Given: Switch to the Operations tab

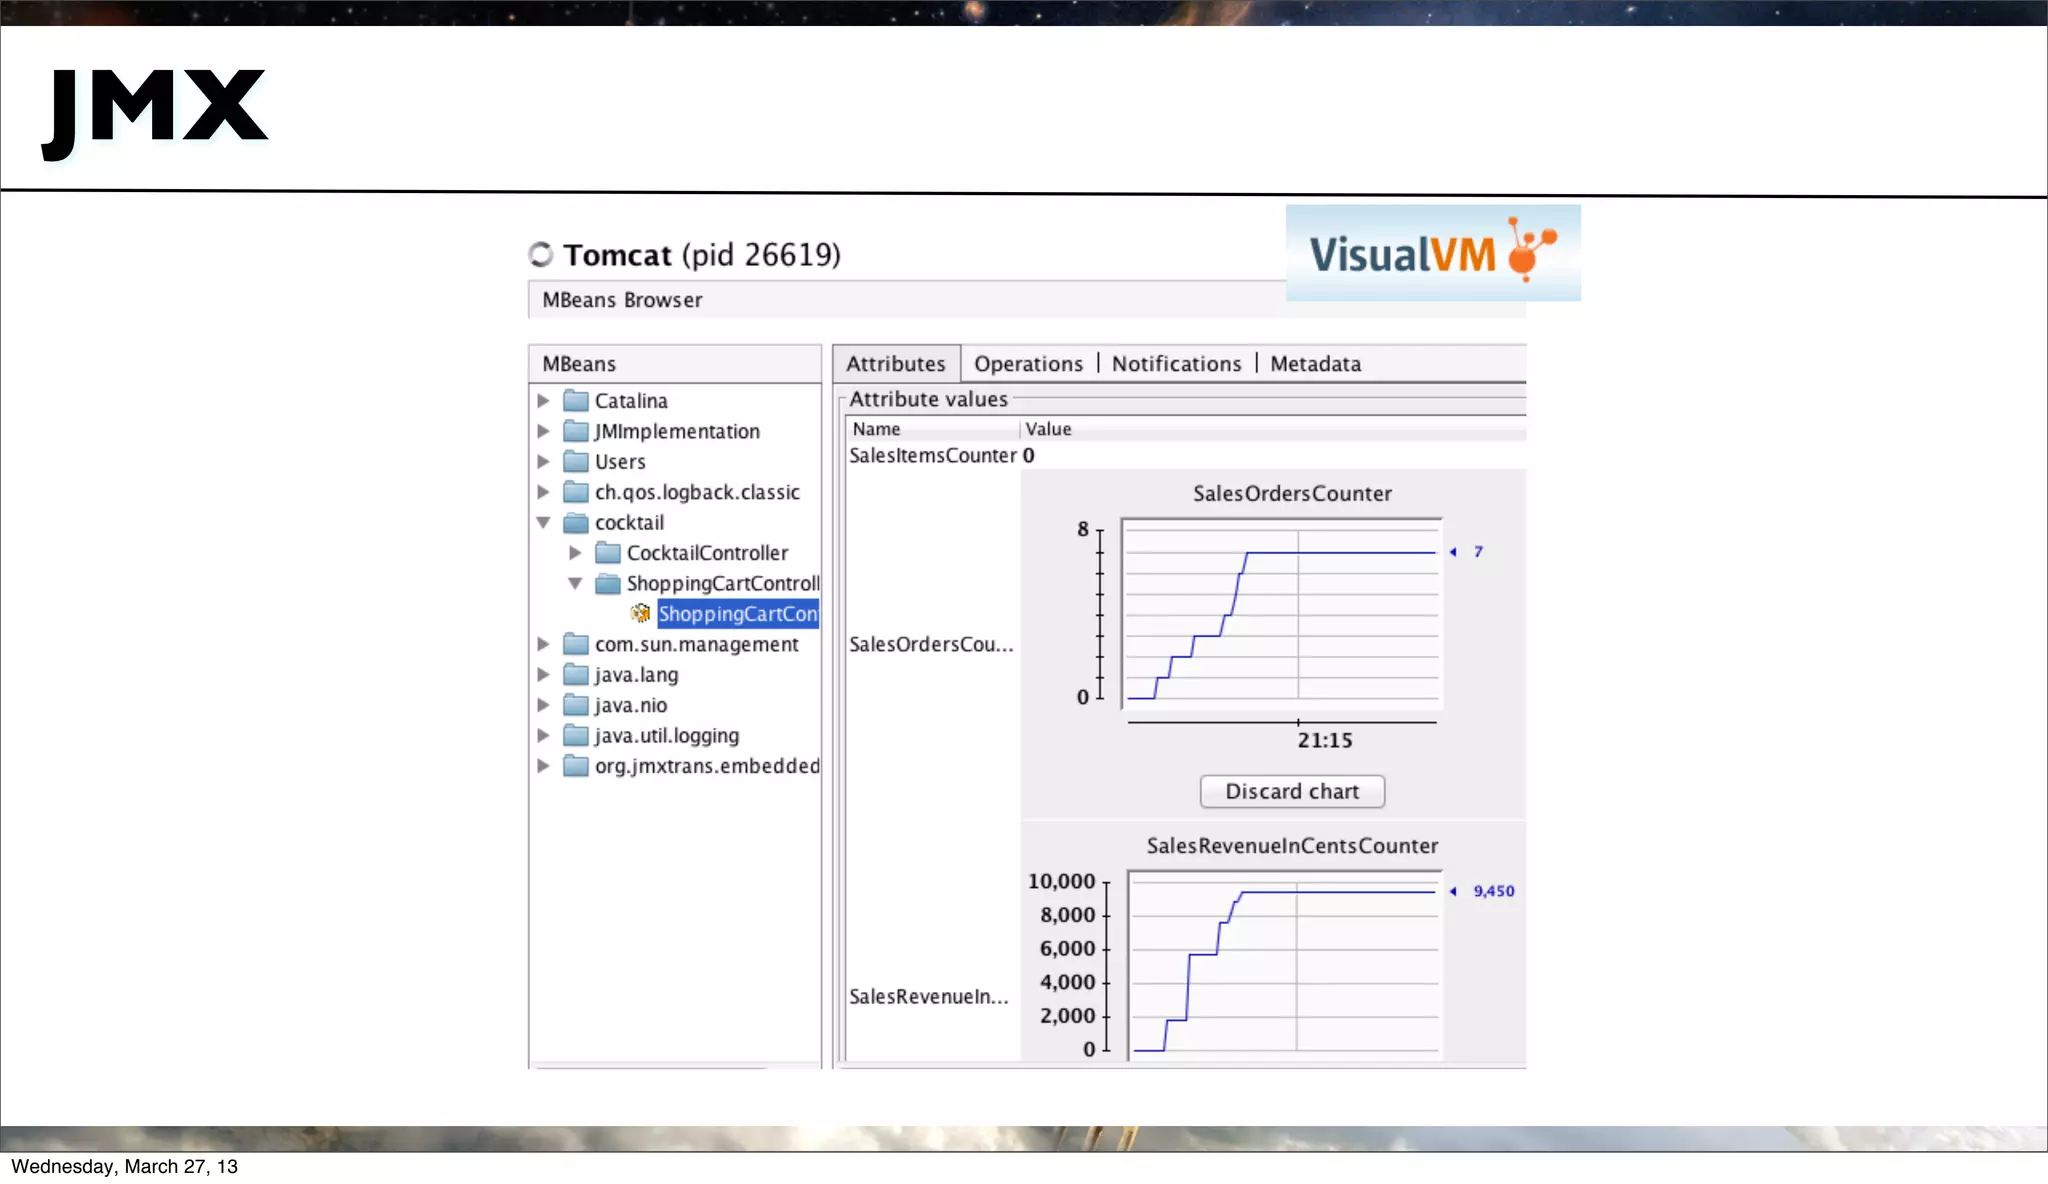Looking at the screenshot, I should (1028, 364).
